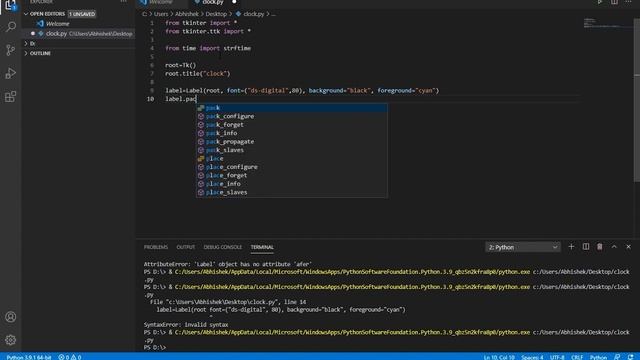Choose 'place' autocomplete suggestion
The image size is (640, 360).
[291, 158]
